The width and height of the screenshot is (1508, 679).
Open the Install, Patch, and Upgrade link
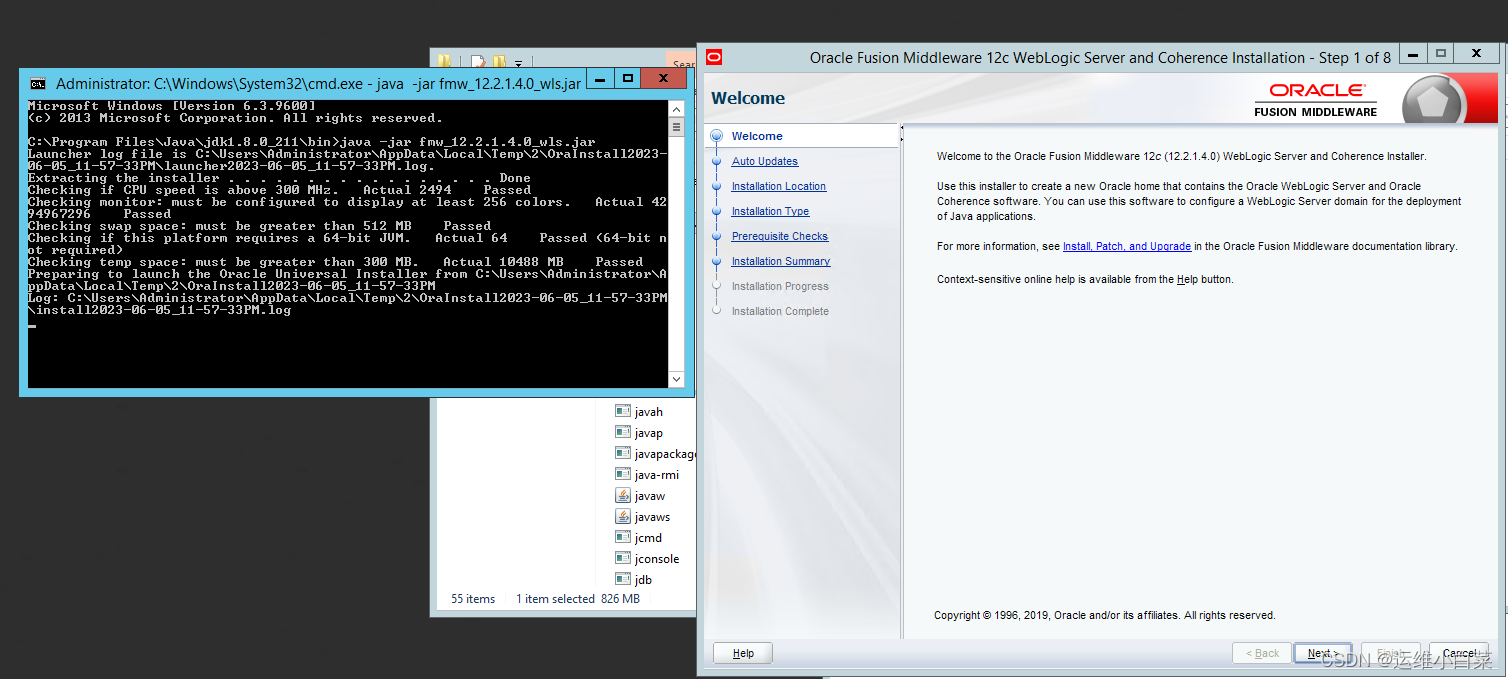coord(1126,246)
